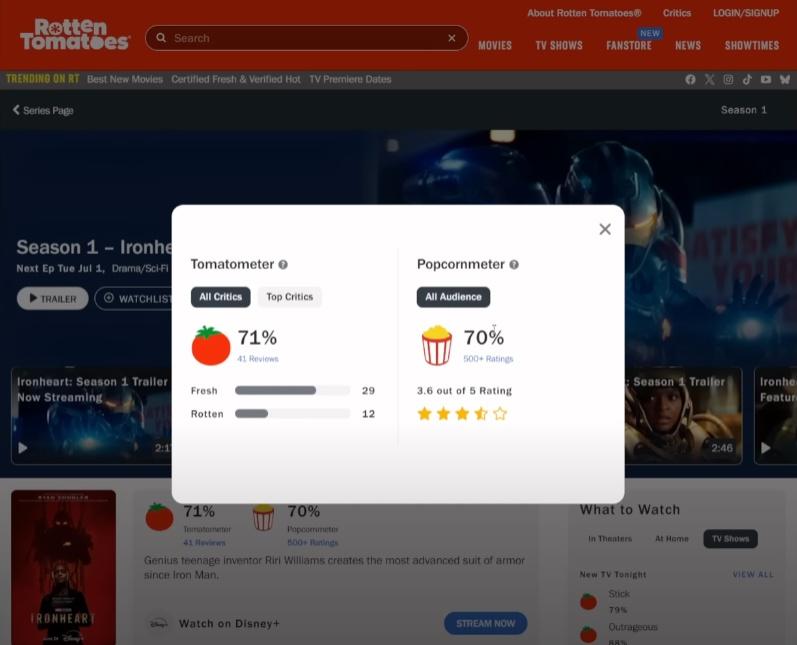The height and width of the screenshot is (645, 797).
Task: Click the half-filled fourth rating star
Action: coord(481,414)
